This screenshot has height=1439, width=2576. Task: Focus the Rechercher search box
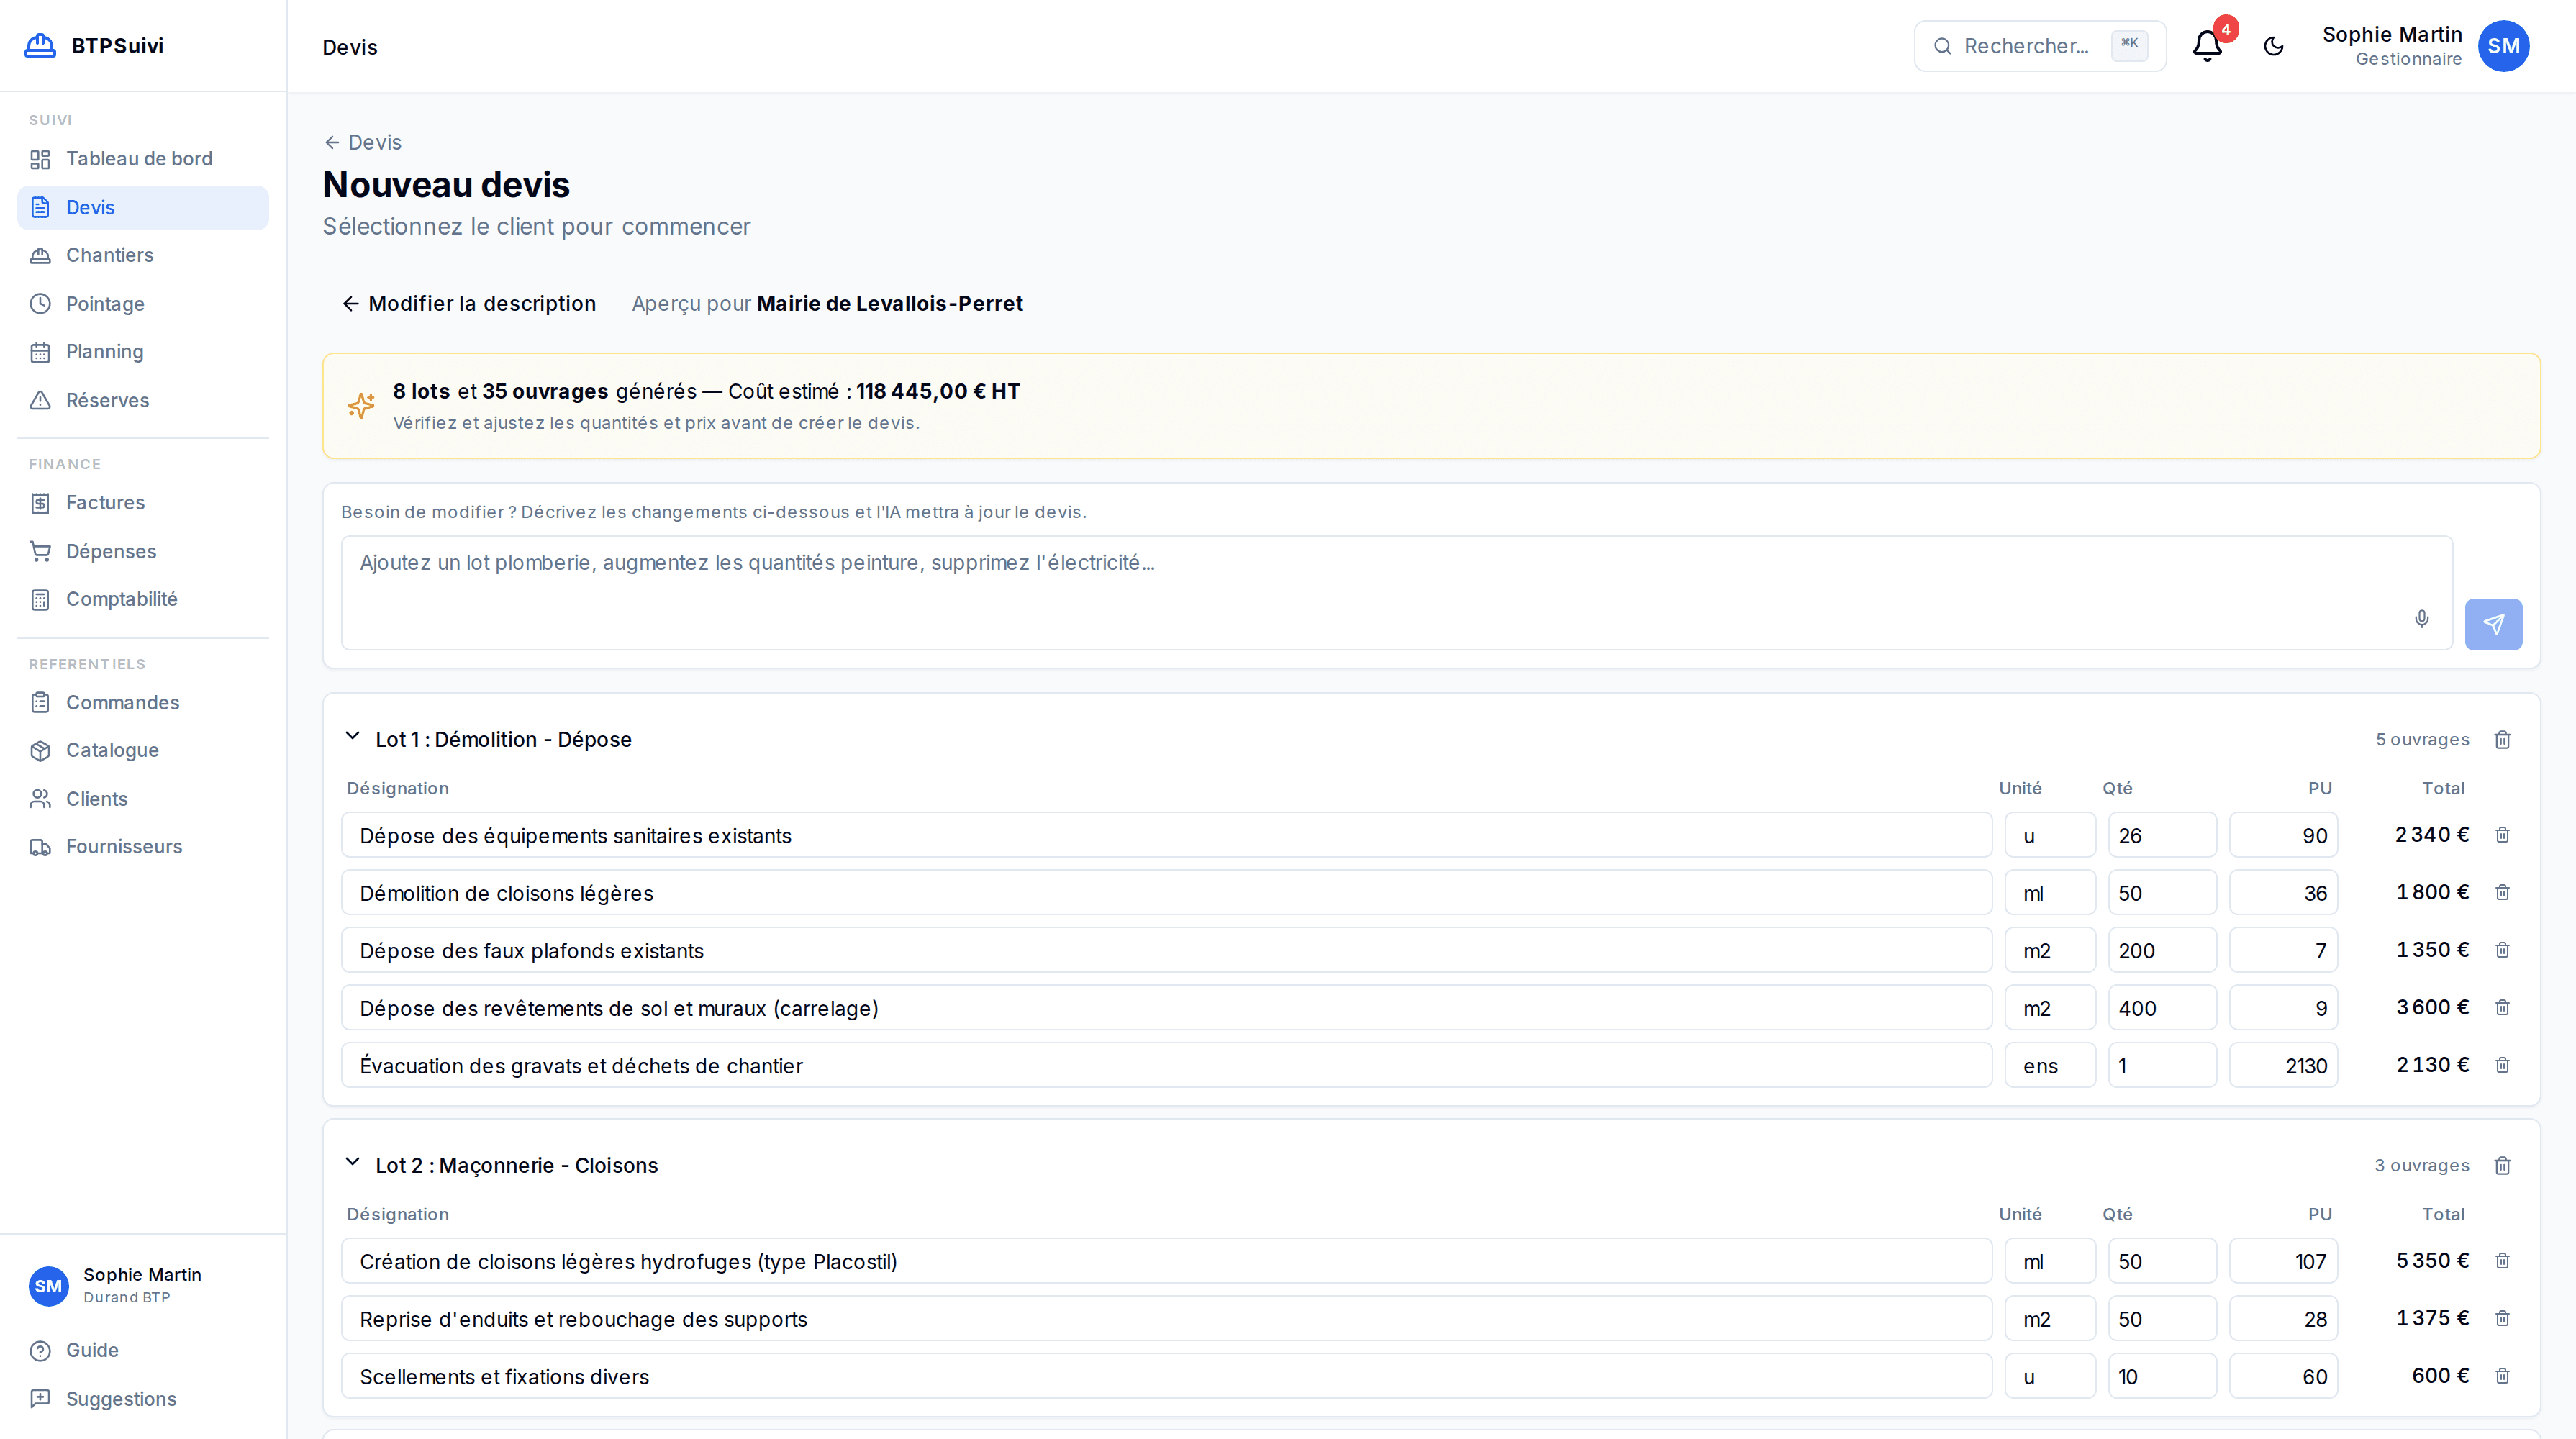point(2040,46)
